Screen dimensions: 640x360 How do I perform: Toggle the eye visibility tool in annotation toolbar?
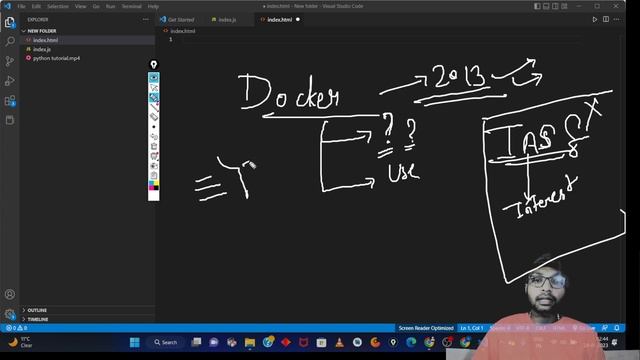[154, 78]
